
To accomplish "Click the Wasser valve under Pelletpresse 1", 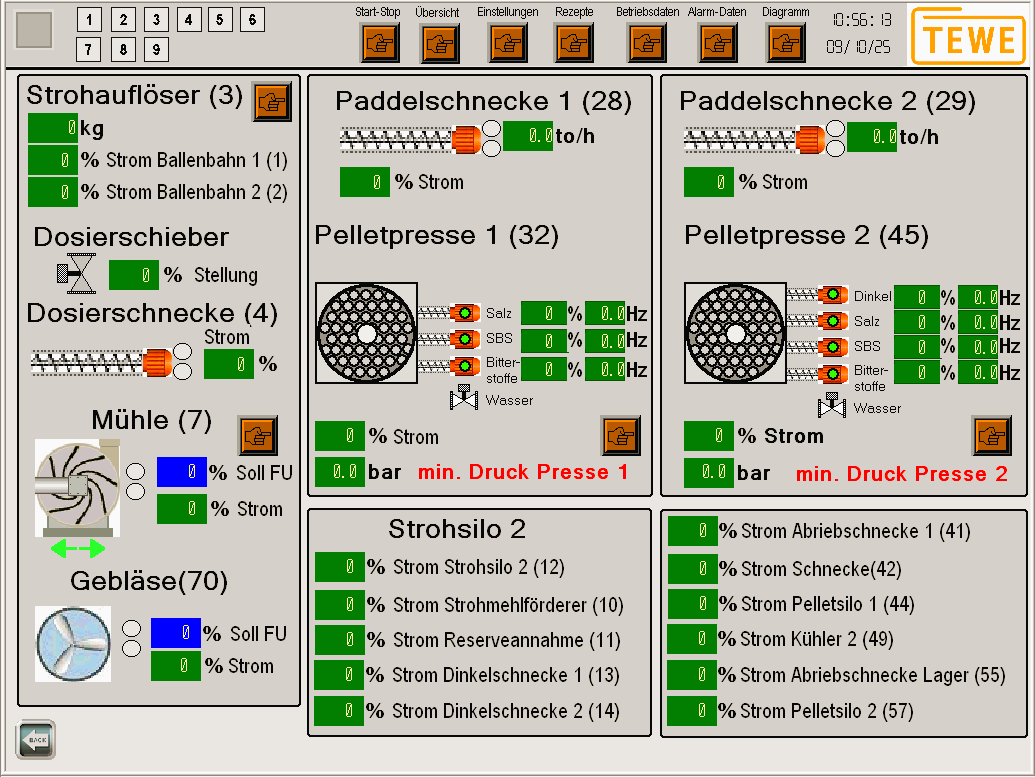I will (464, 398).
